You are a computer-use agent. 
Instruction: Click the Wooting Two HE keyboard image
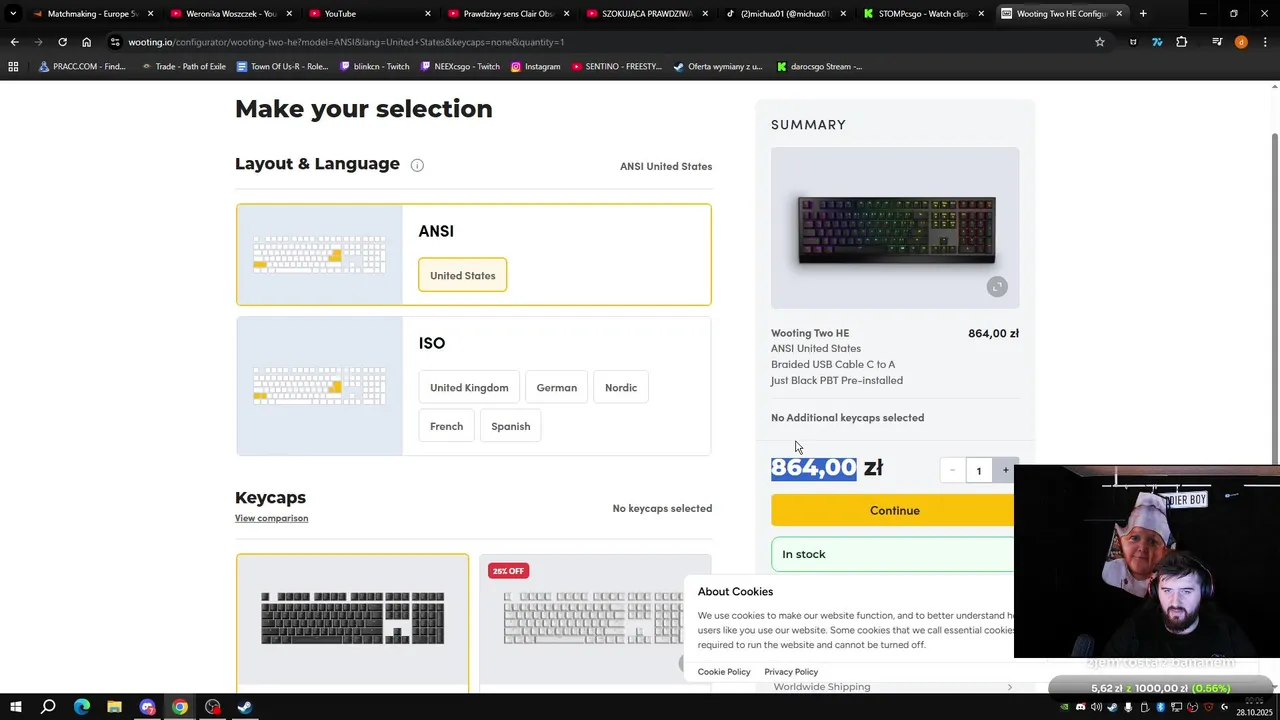(x=895, y=228)
